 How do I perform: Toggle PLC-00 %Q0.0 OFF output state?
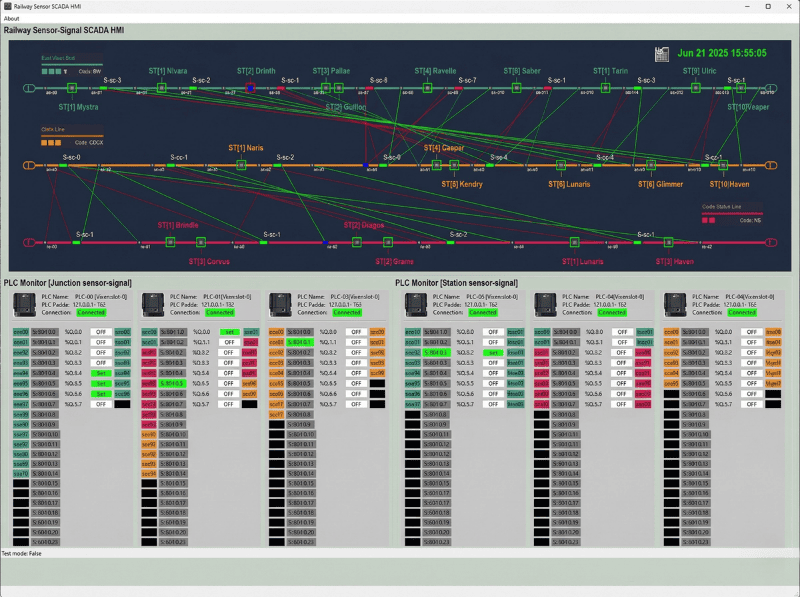tap(100, 331)
